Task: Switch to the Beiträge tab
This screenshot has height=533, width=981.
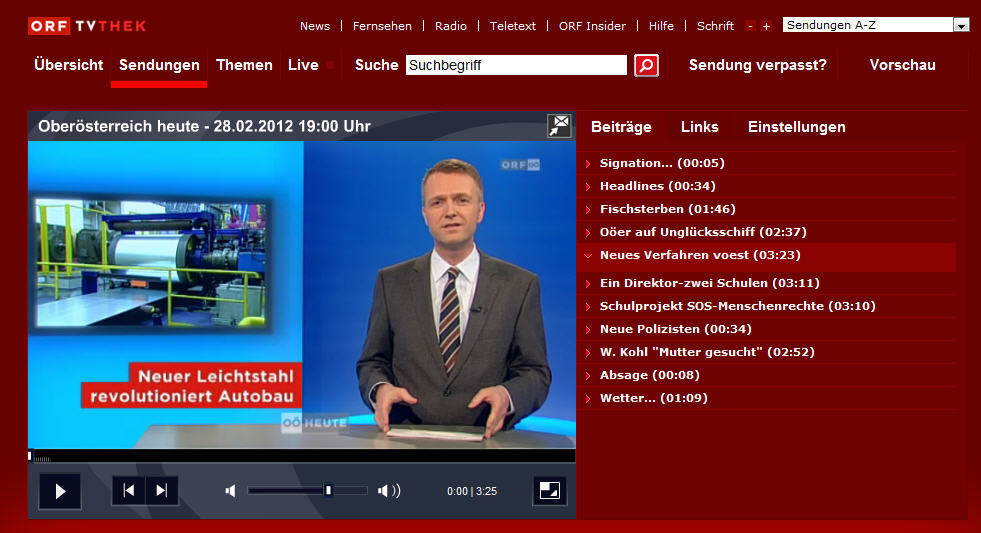Action: pyautogui.click(x=621, y=127)
